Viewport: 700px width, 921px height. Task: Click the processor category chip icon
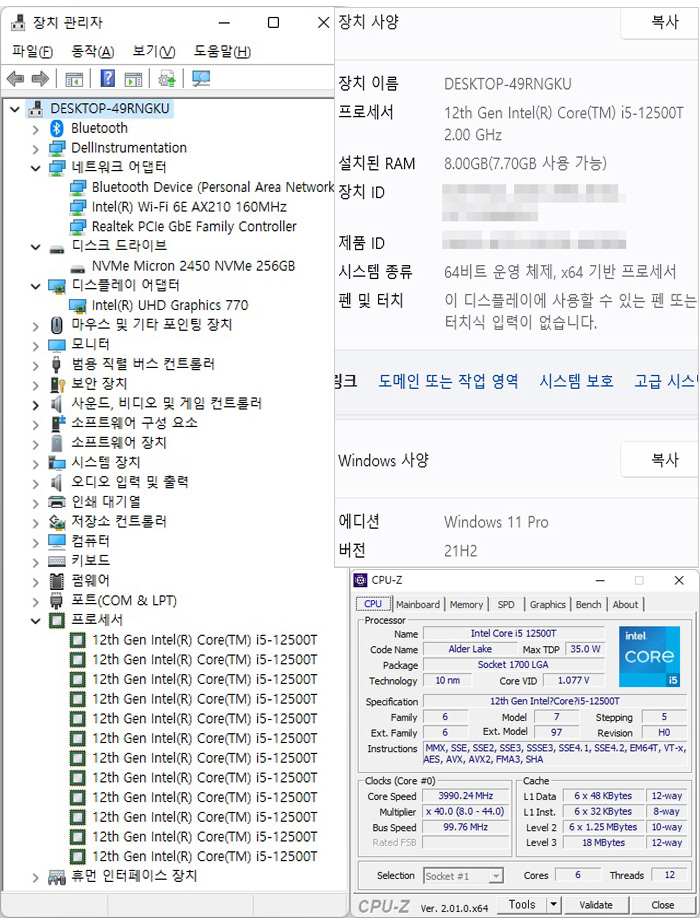pos(57,620)
